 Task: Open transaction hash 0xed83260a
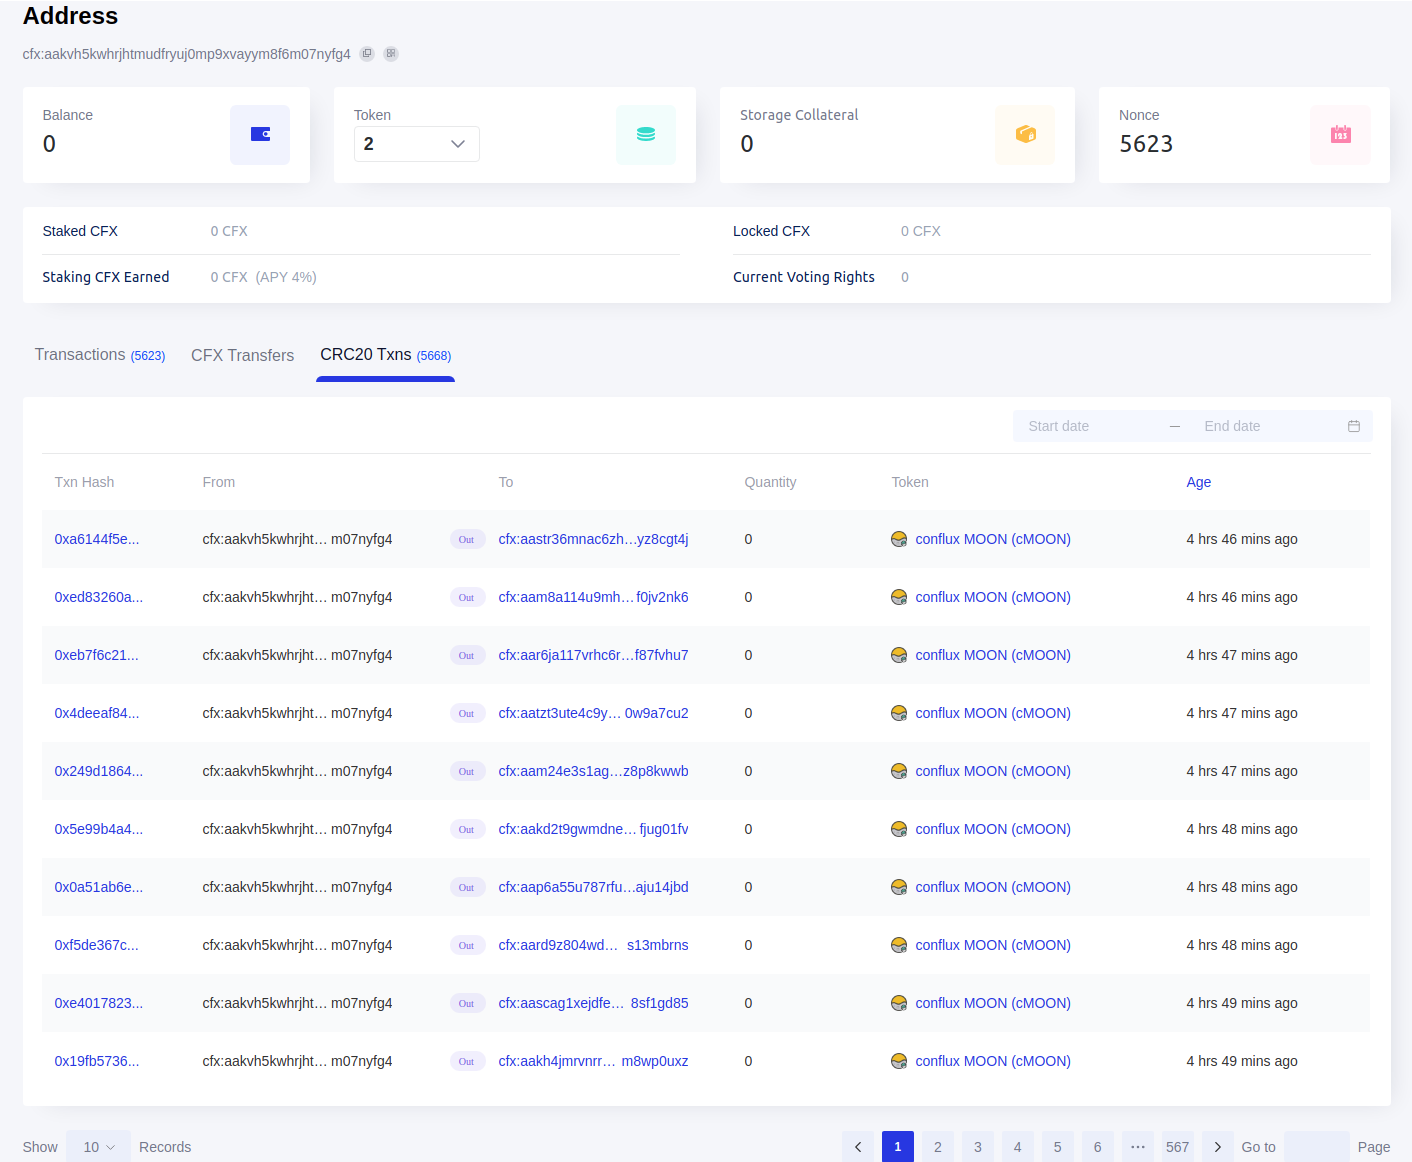pyautogui.click(x=99, y=597)
